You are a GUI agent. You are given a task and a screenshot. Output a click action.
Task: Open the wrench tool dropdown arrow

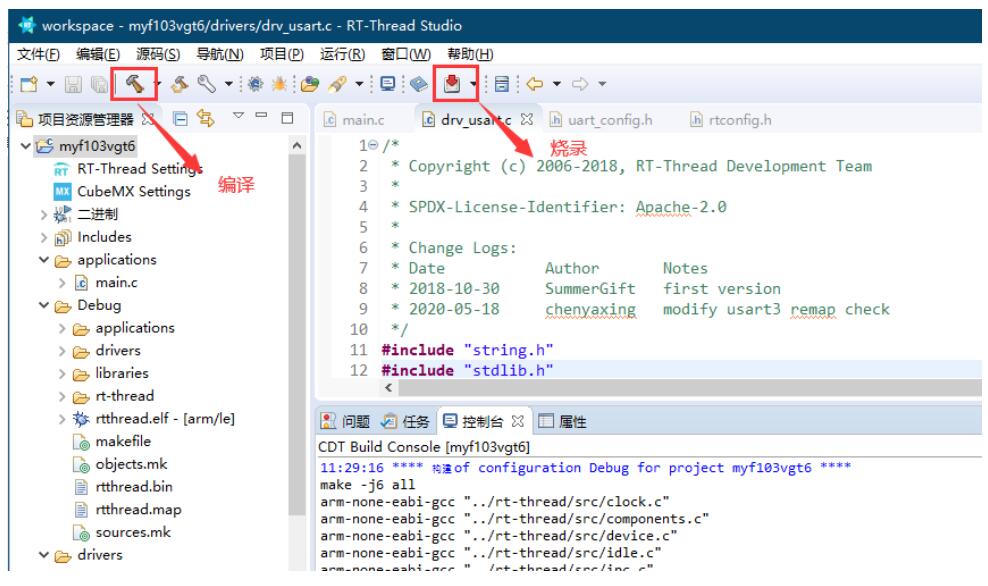229,84
